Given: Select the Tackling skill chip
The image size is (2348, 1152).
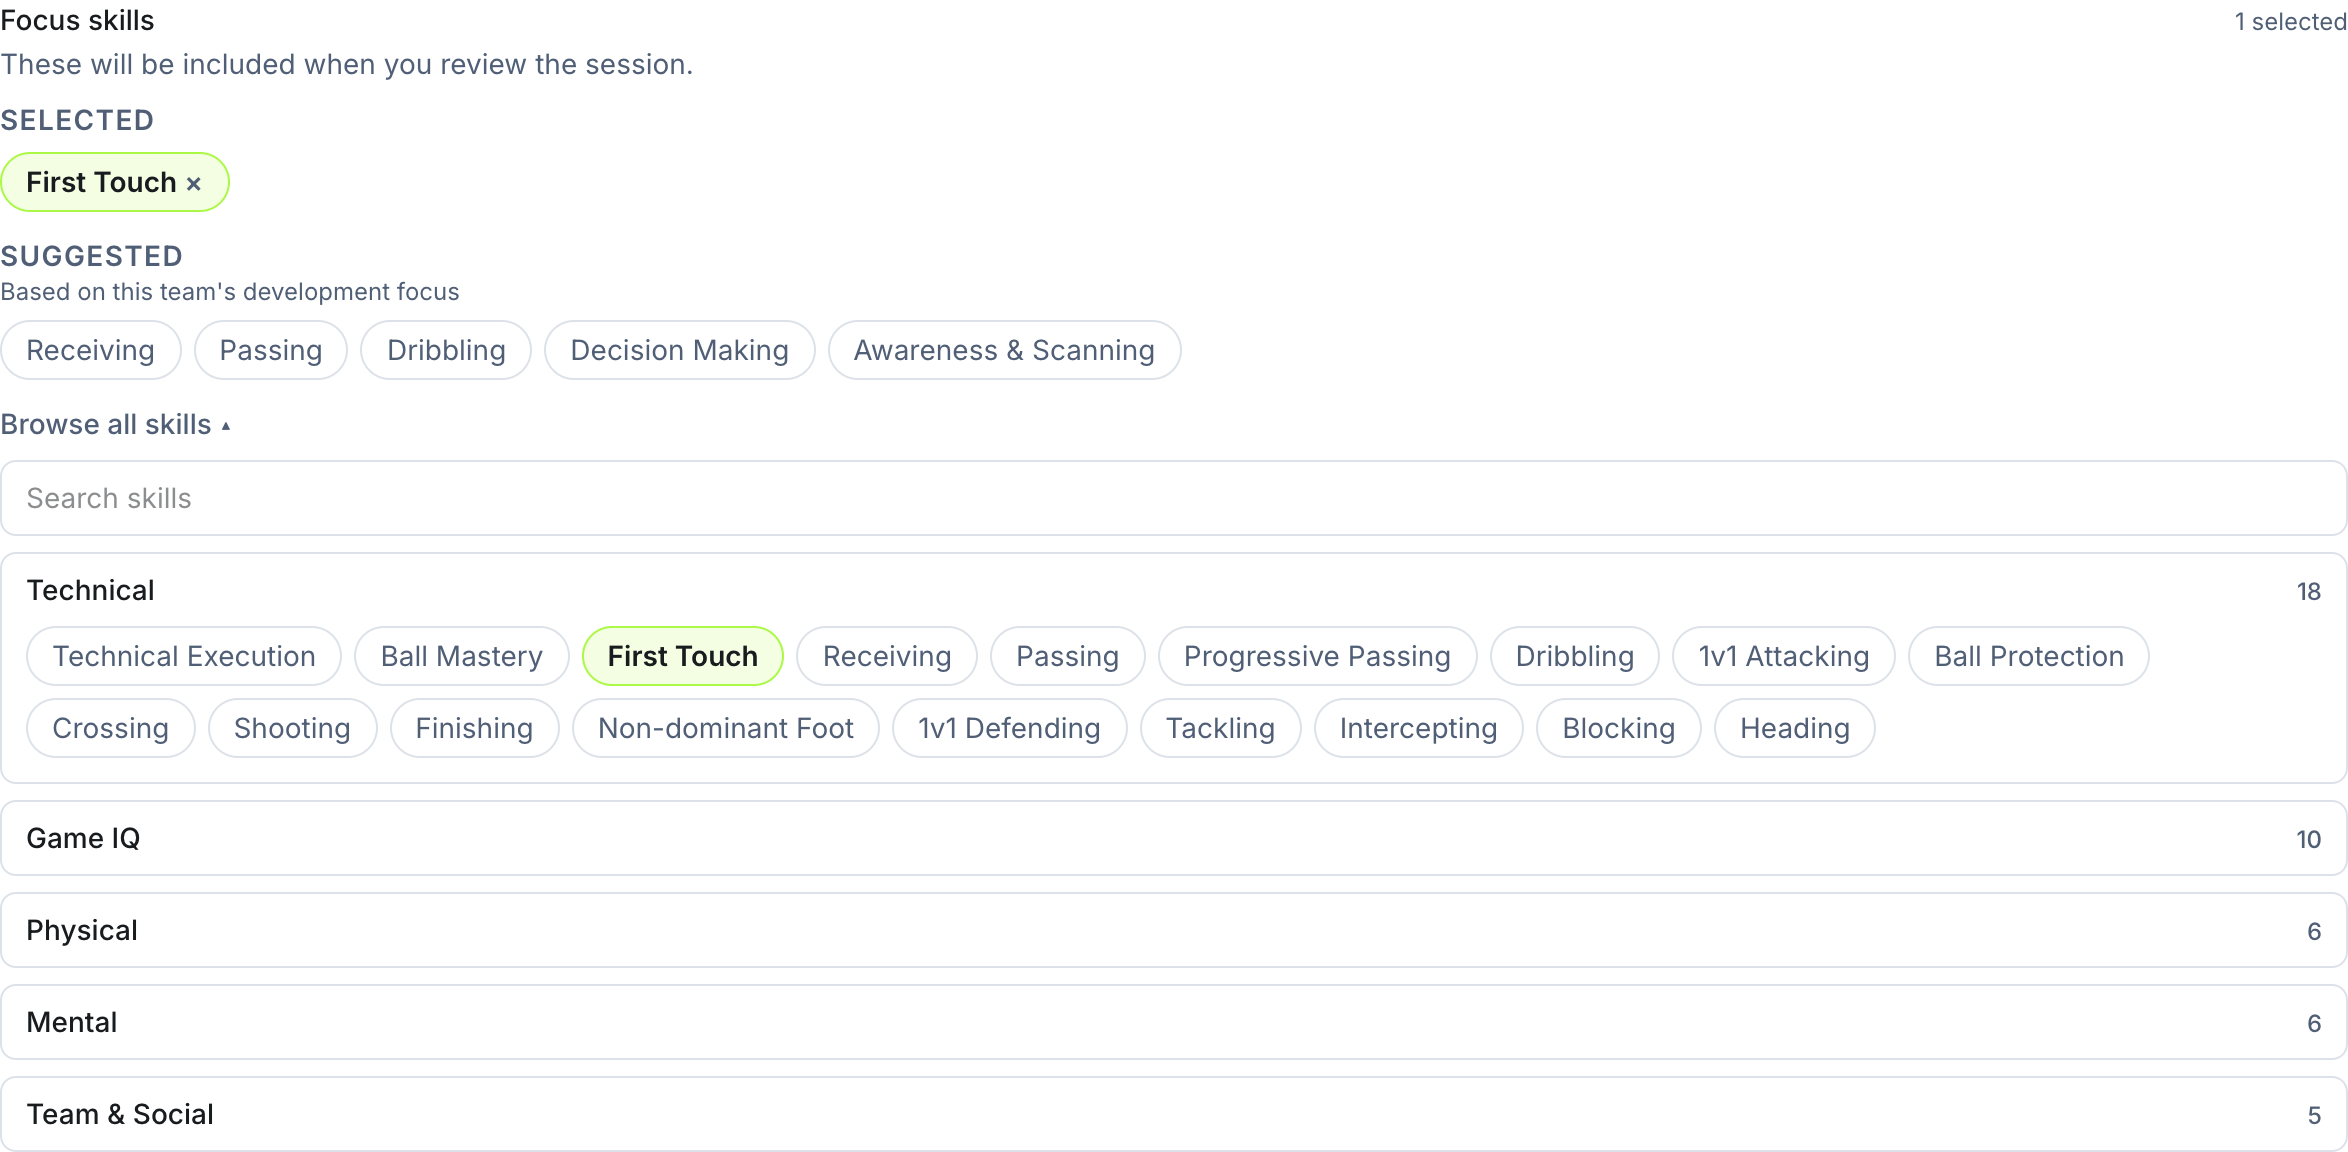Looking at the screenshot, I should (x=1221, y=728).
